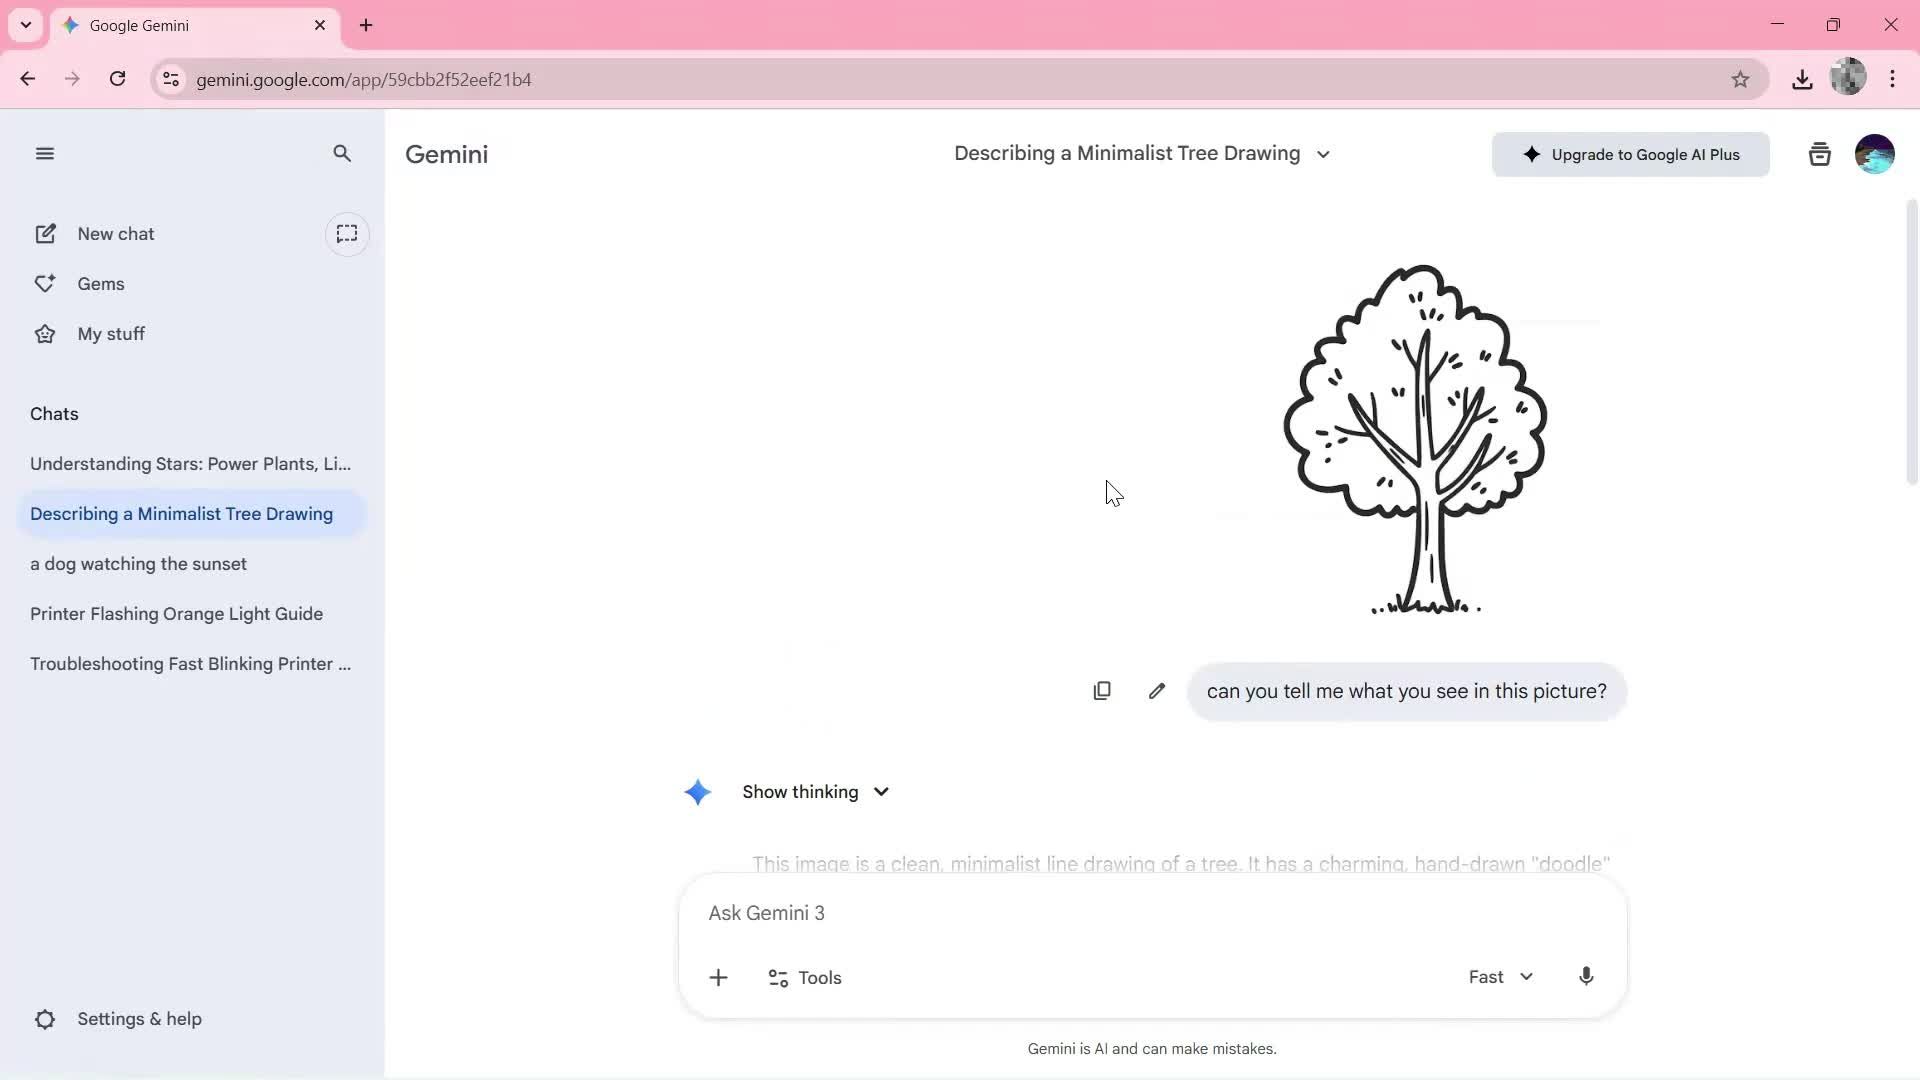
Task: Click the search chats icon
Action: click(x=342, y=153)
